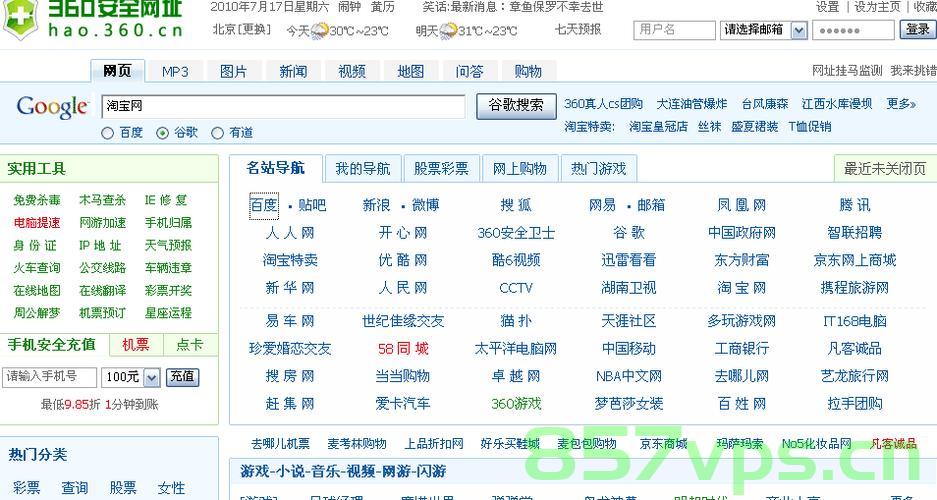Click the 360 green shield logo
937x500 pixels.
21,19
